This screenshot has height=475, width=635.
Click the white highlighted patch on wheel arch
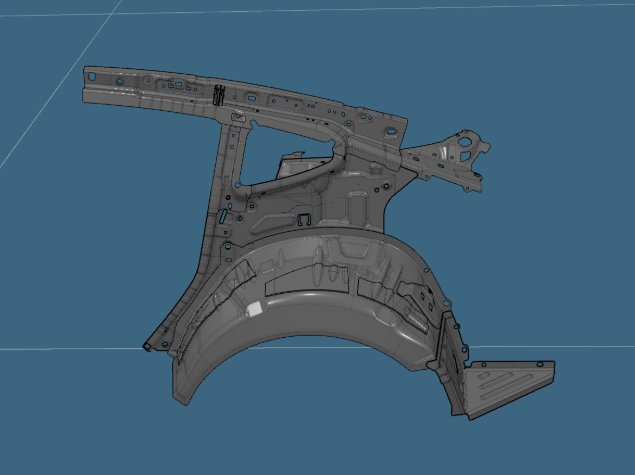(x=255, y=309)
